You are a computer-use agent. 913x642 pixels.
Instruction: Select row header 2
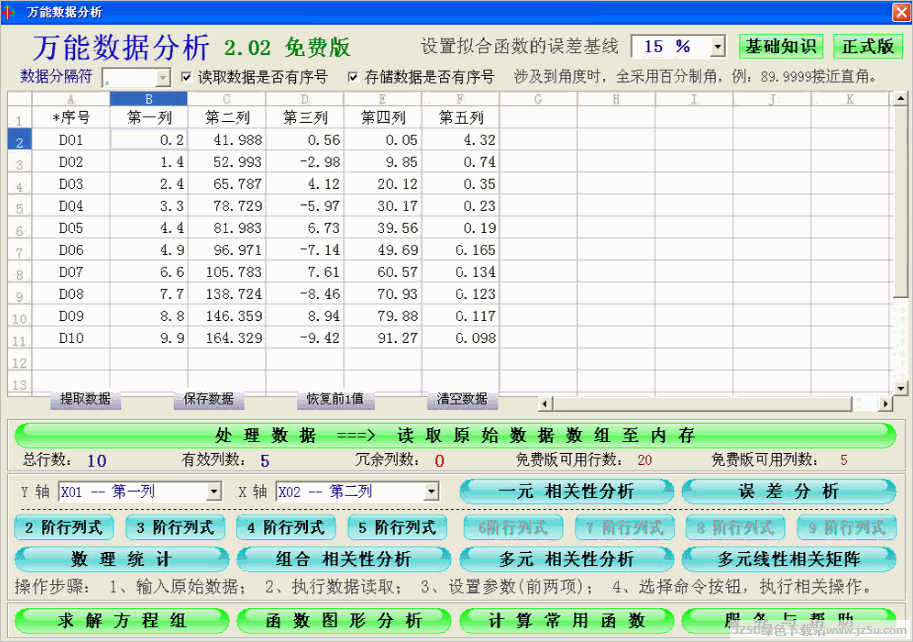coord(19,140)
